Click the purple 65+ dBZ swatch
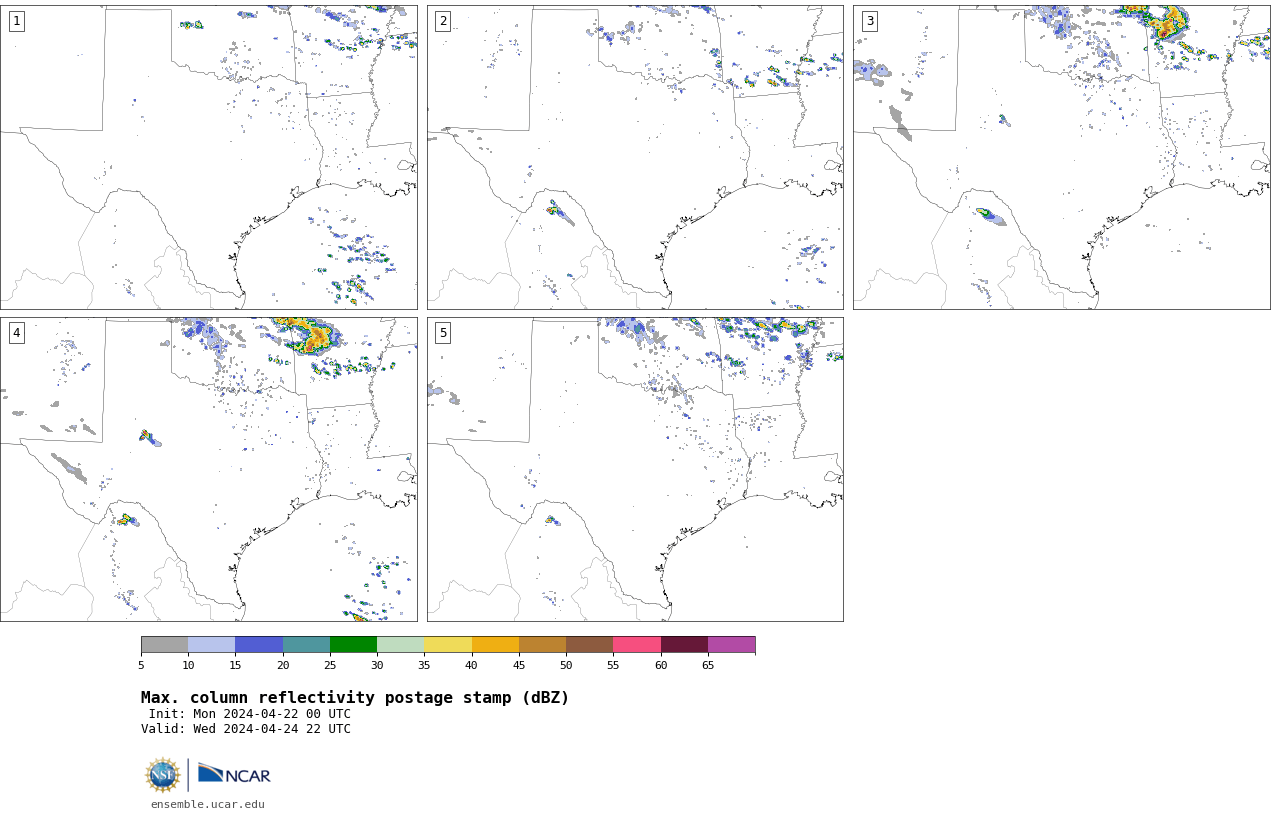Viewport: 1280px width, 815px height. click(x=731, y=644)
